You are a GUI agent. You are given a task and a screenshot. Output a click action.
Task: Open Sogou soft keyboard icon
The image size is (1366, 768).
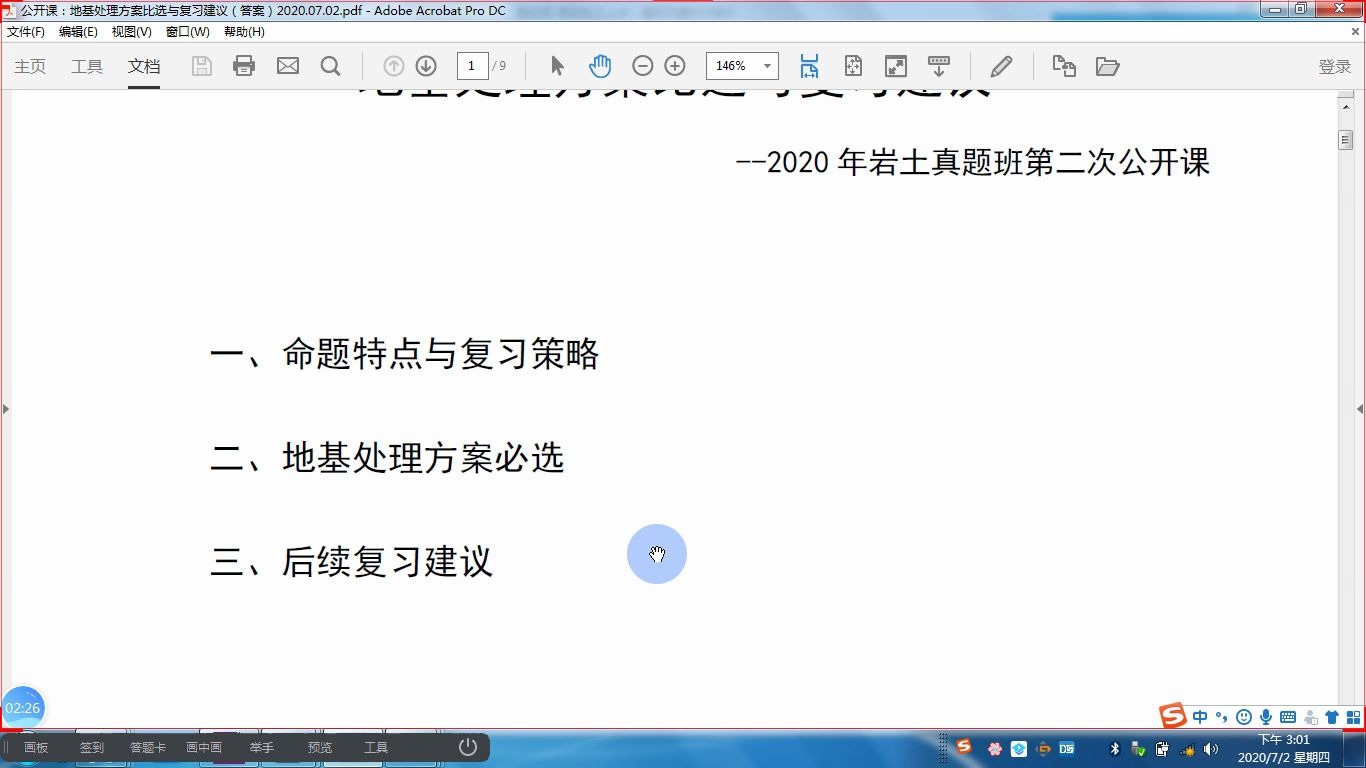coord(1288,717)
